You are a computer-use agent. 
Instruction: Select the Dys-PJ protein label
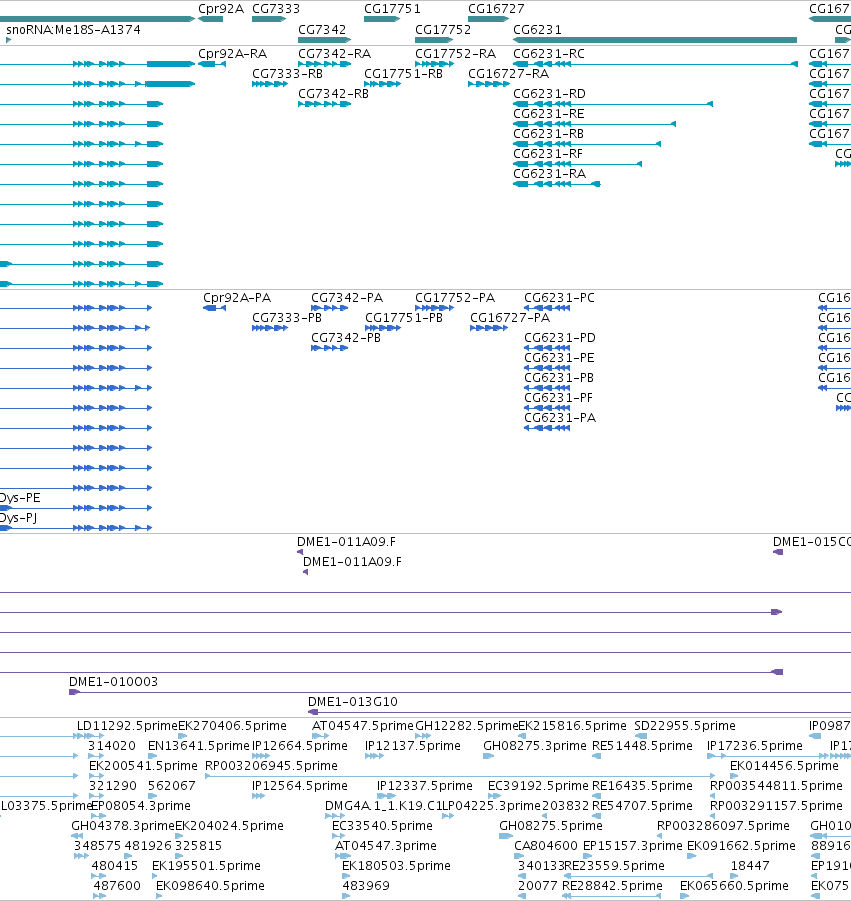click(18, 518)
